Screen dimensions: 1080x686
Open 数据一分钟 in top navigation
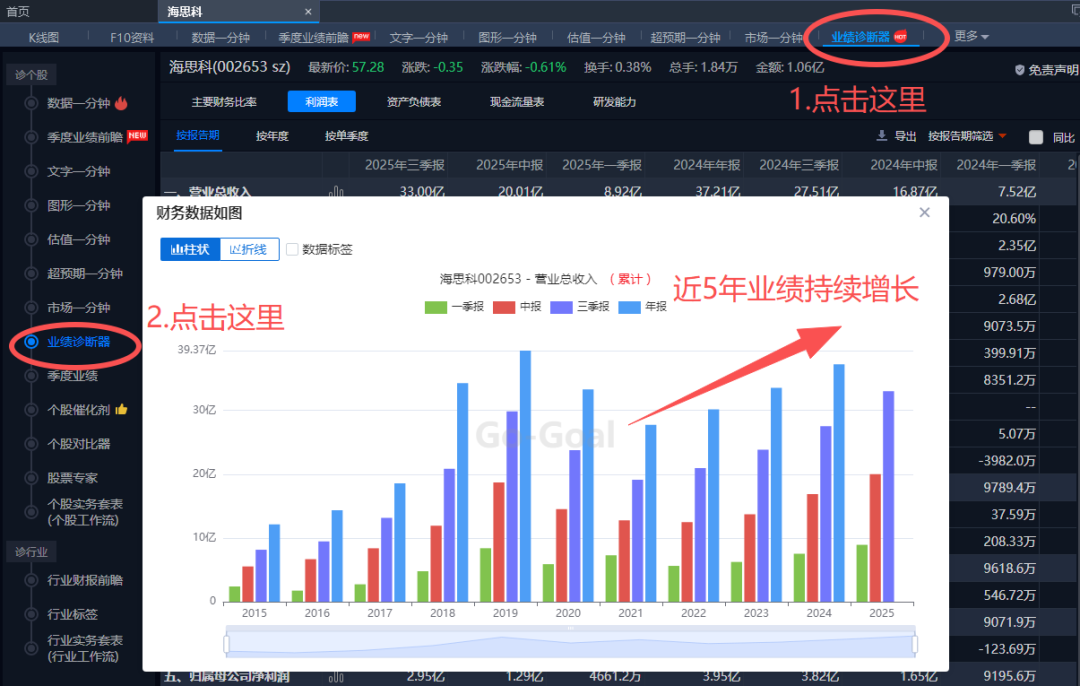pyautogui.click(x=220, y=37)
